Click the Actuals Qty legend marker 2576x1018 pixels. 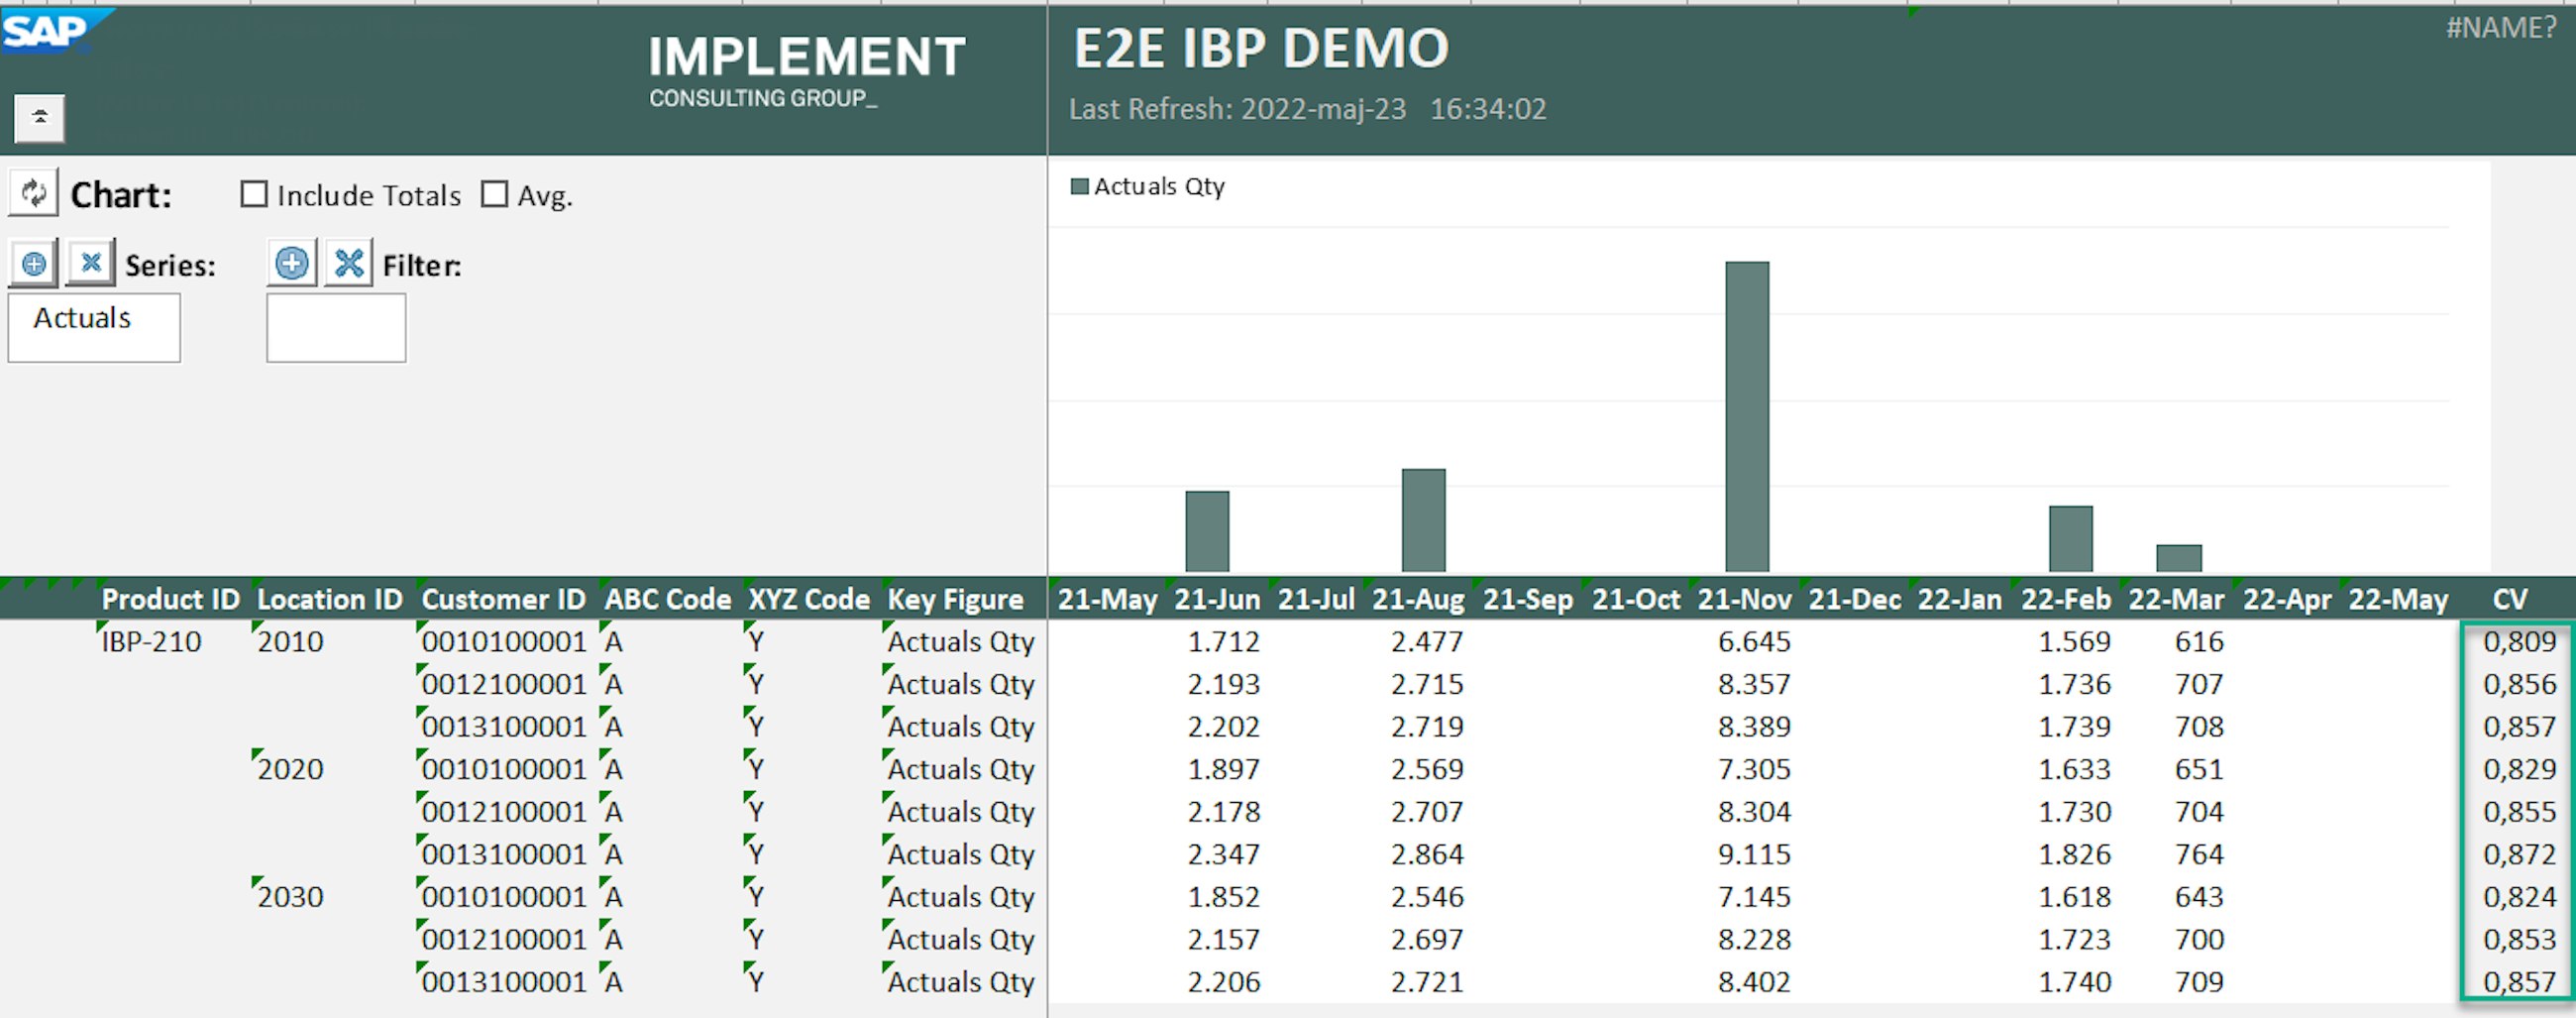coord(1079,187)
